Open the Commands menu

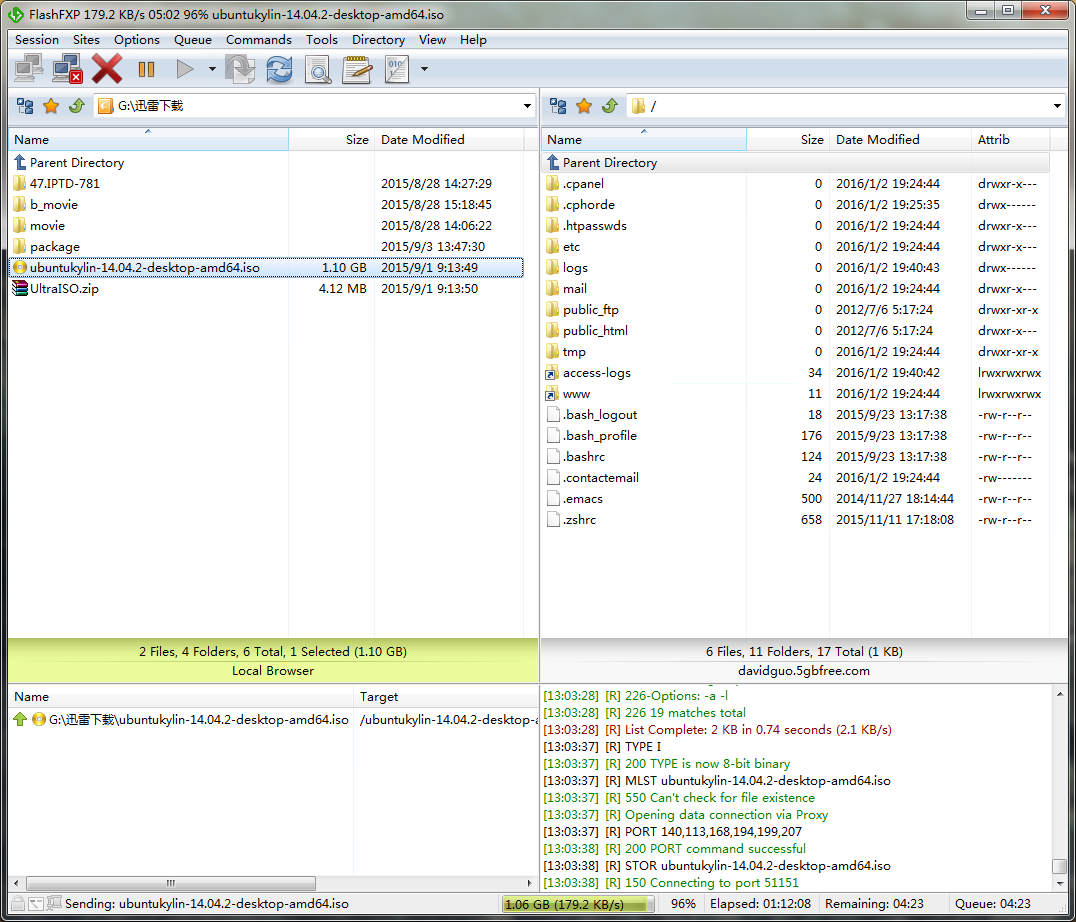pos(259,40)
